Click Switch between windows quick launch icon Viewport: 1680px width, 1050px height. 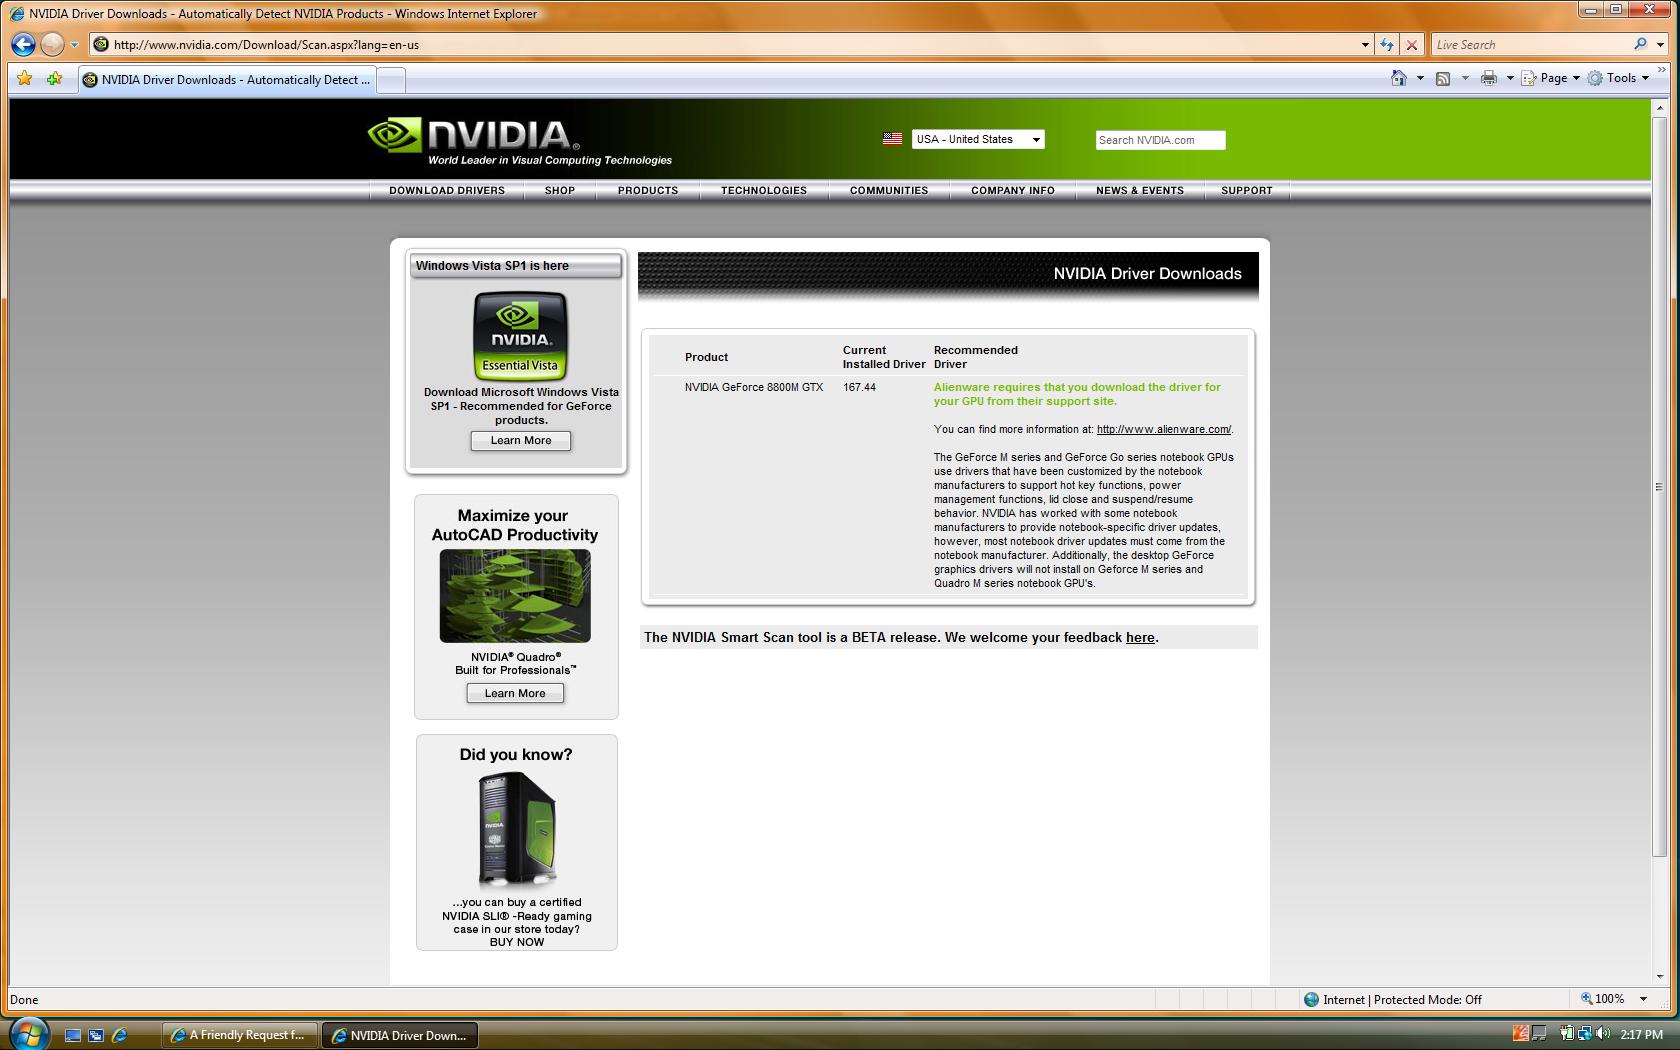(96, 1036)
